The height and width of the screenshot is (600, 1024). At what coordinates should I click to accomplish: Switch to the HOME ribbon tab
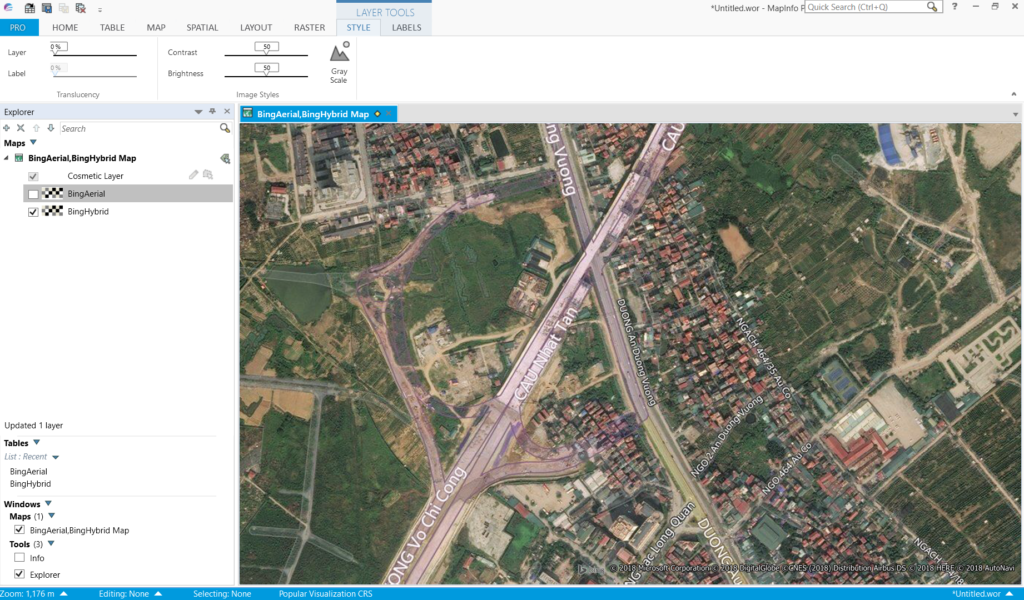(x=65, y=27)
